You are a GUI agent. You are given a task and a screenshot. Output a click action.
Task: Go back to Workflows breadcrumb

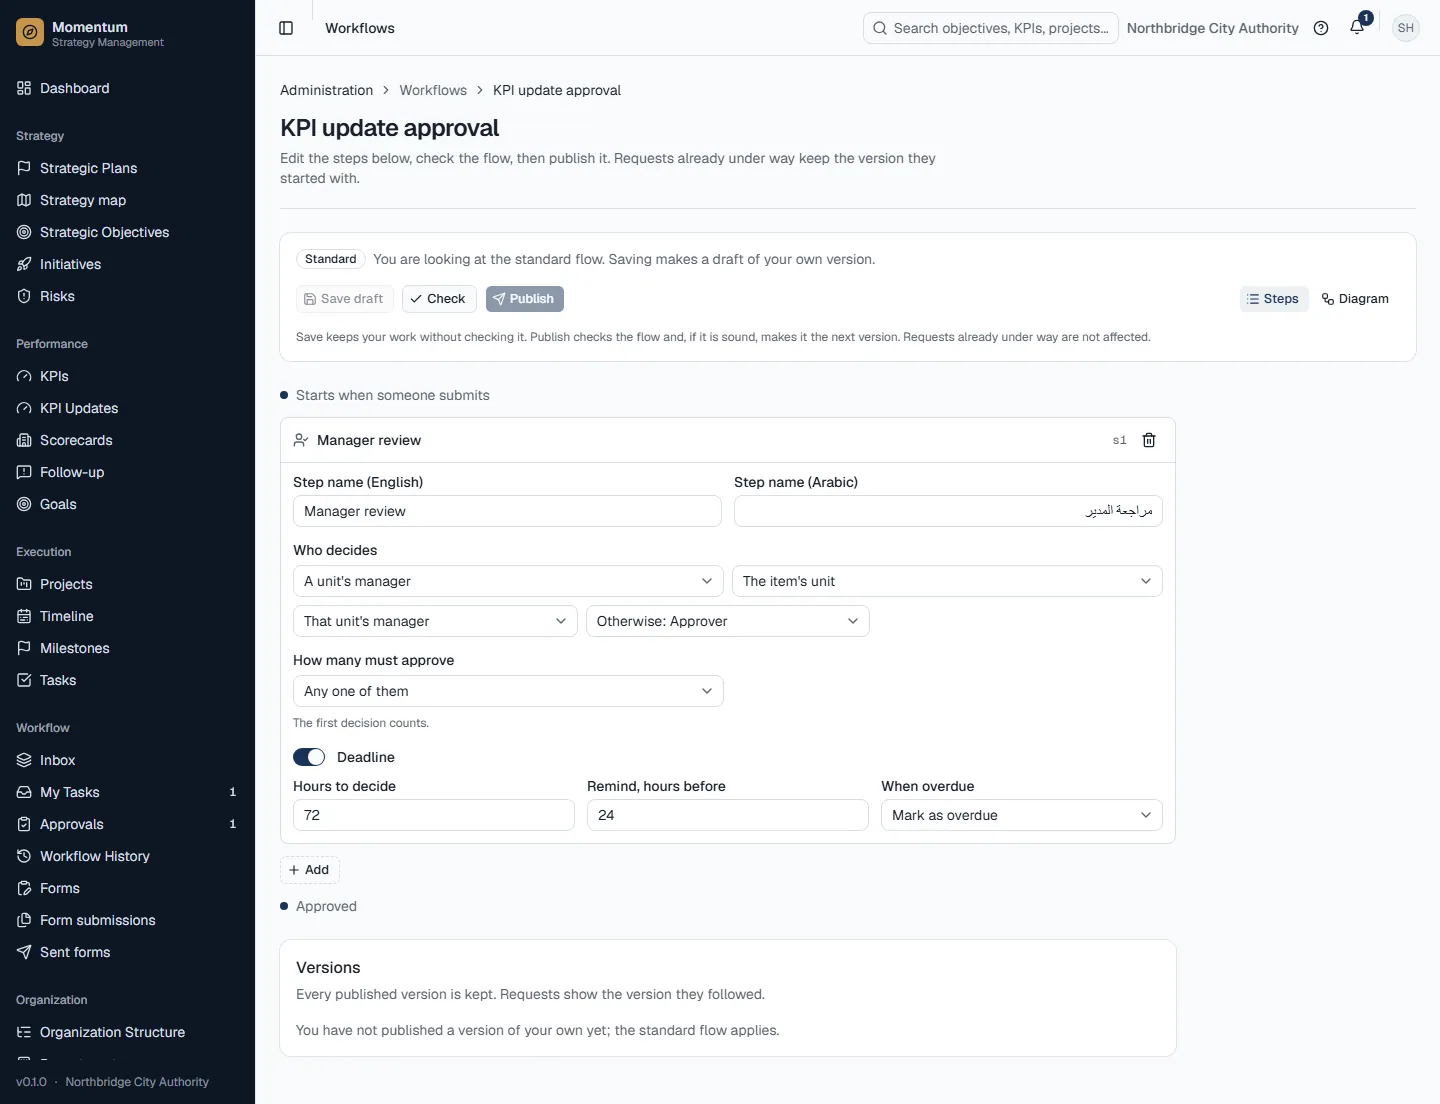coord(433,90)
